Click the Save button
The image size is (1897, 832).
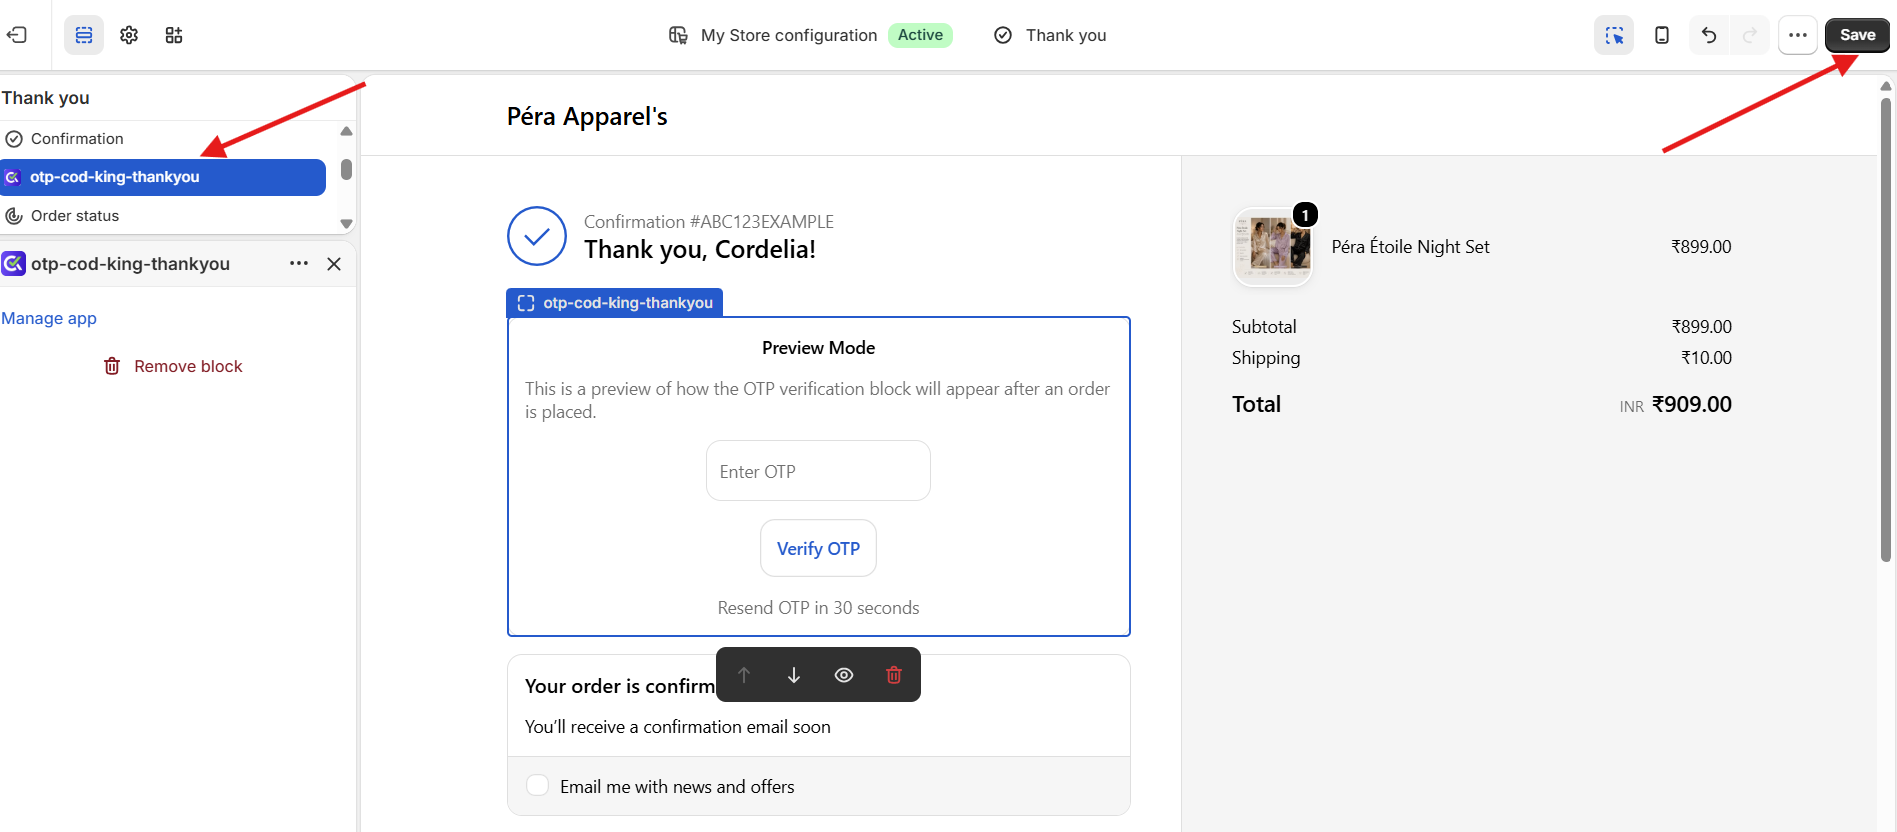click(1857, 35)
